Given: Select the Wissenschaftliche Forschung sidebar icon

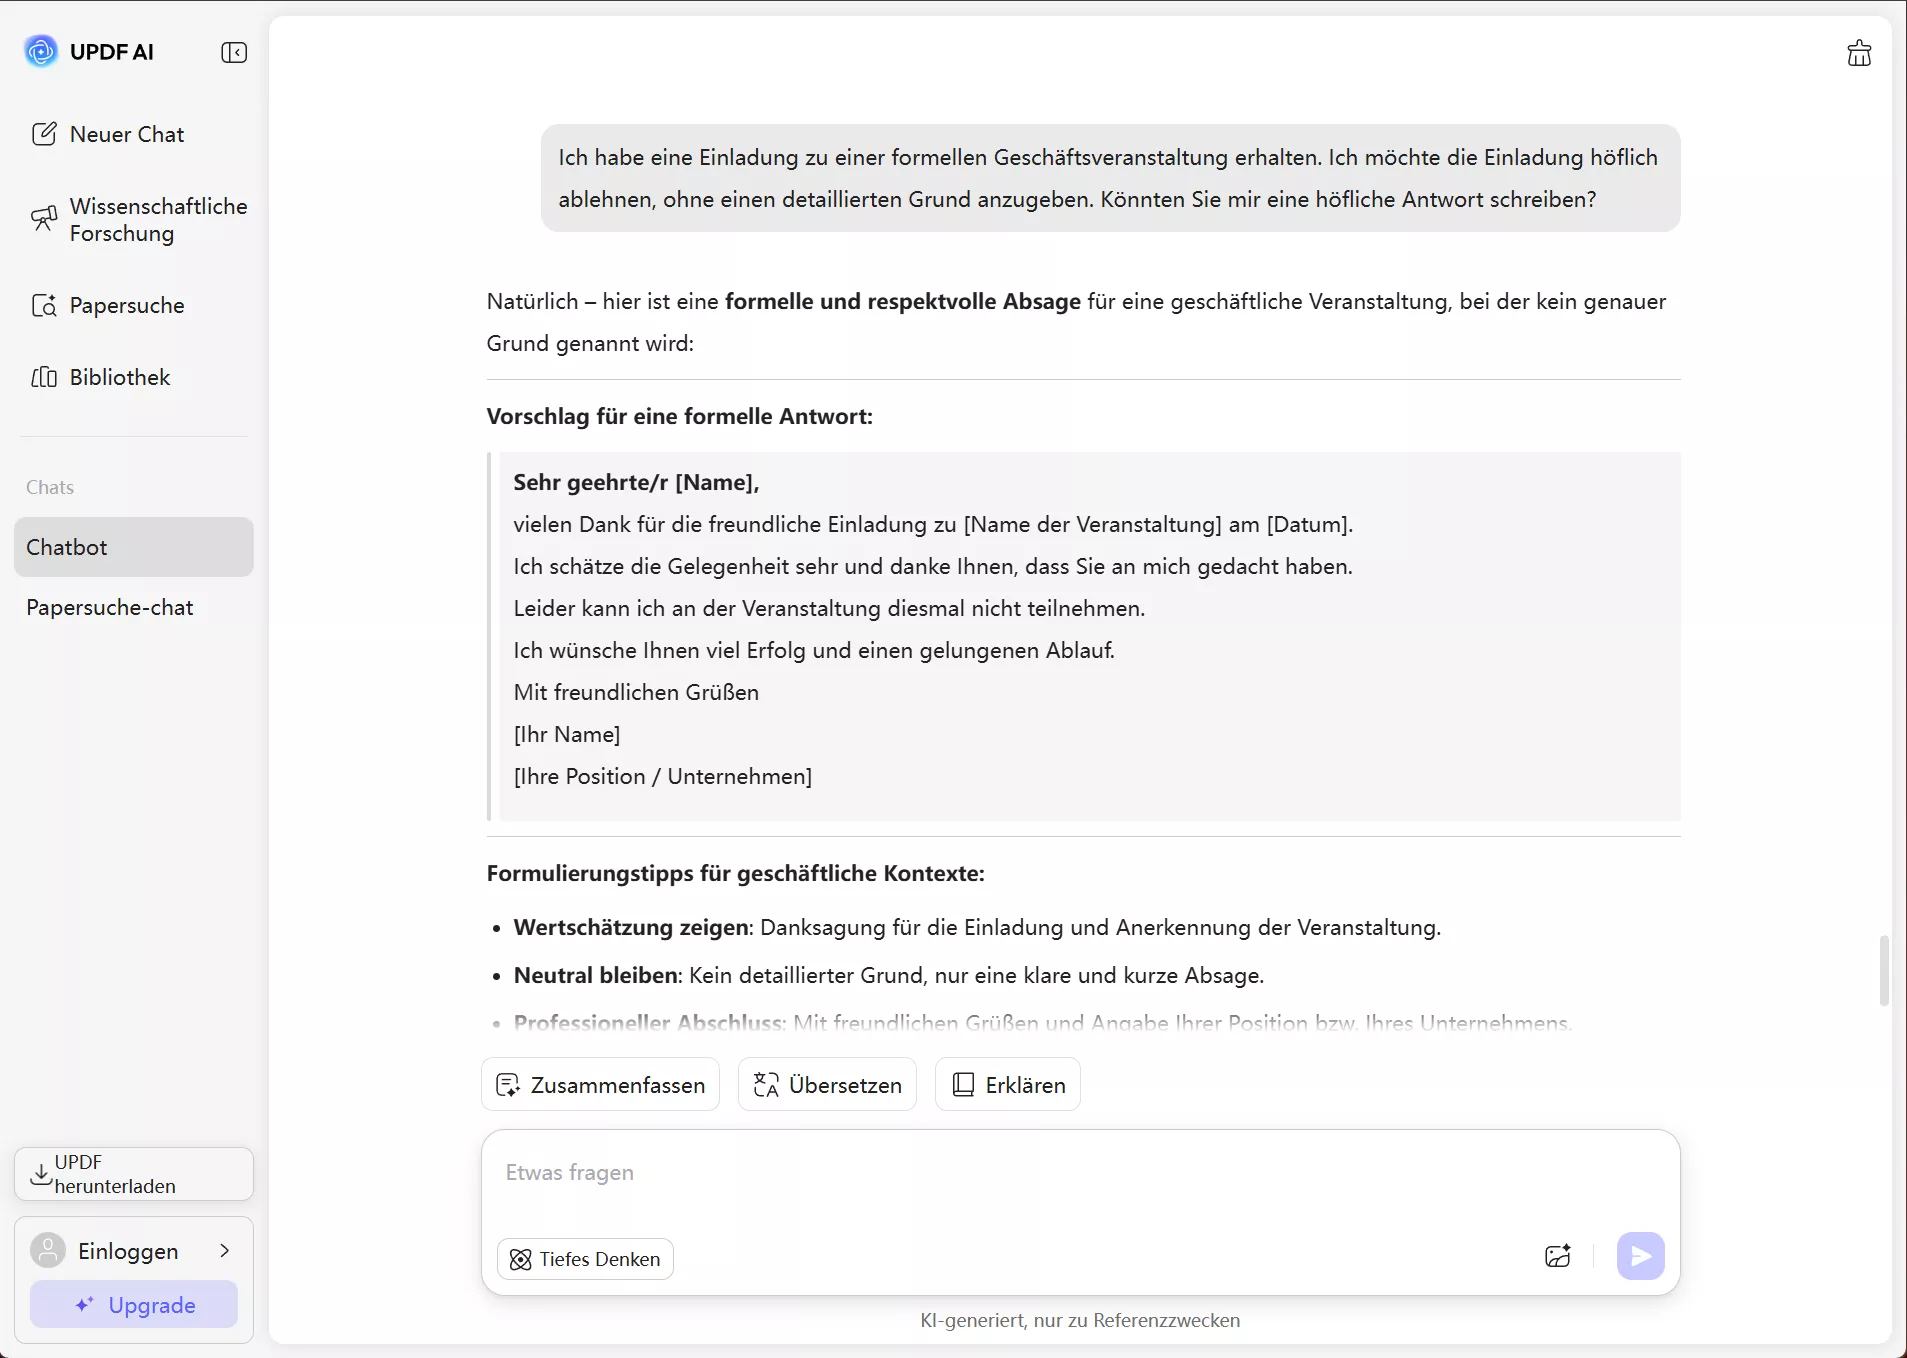Looking at the screenshot, I should [x=45, y=218].
